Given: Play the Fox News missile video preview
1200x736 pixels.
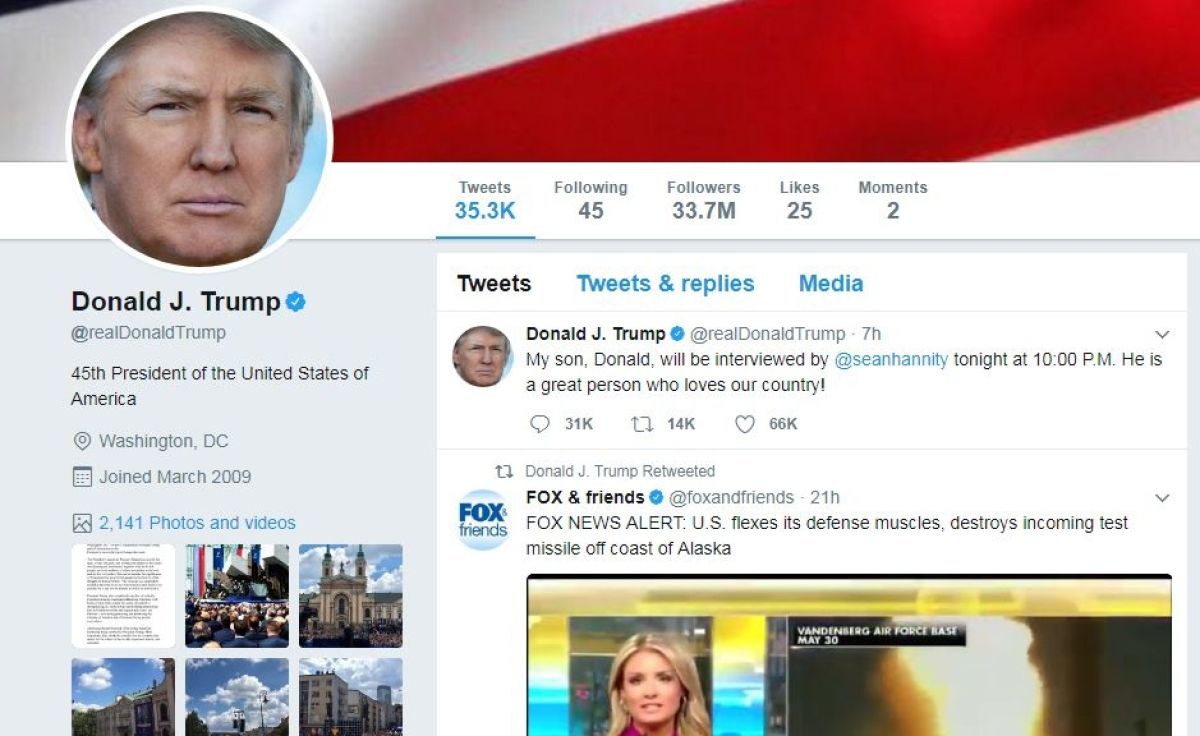Looking at the screenshot, I should click(x=849, y=655).
